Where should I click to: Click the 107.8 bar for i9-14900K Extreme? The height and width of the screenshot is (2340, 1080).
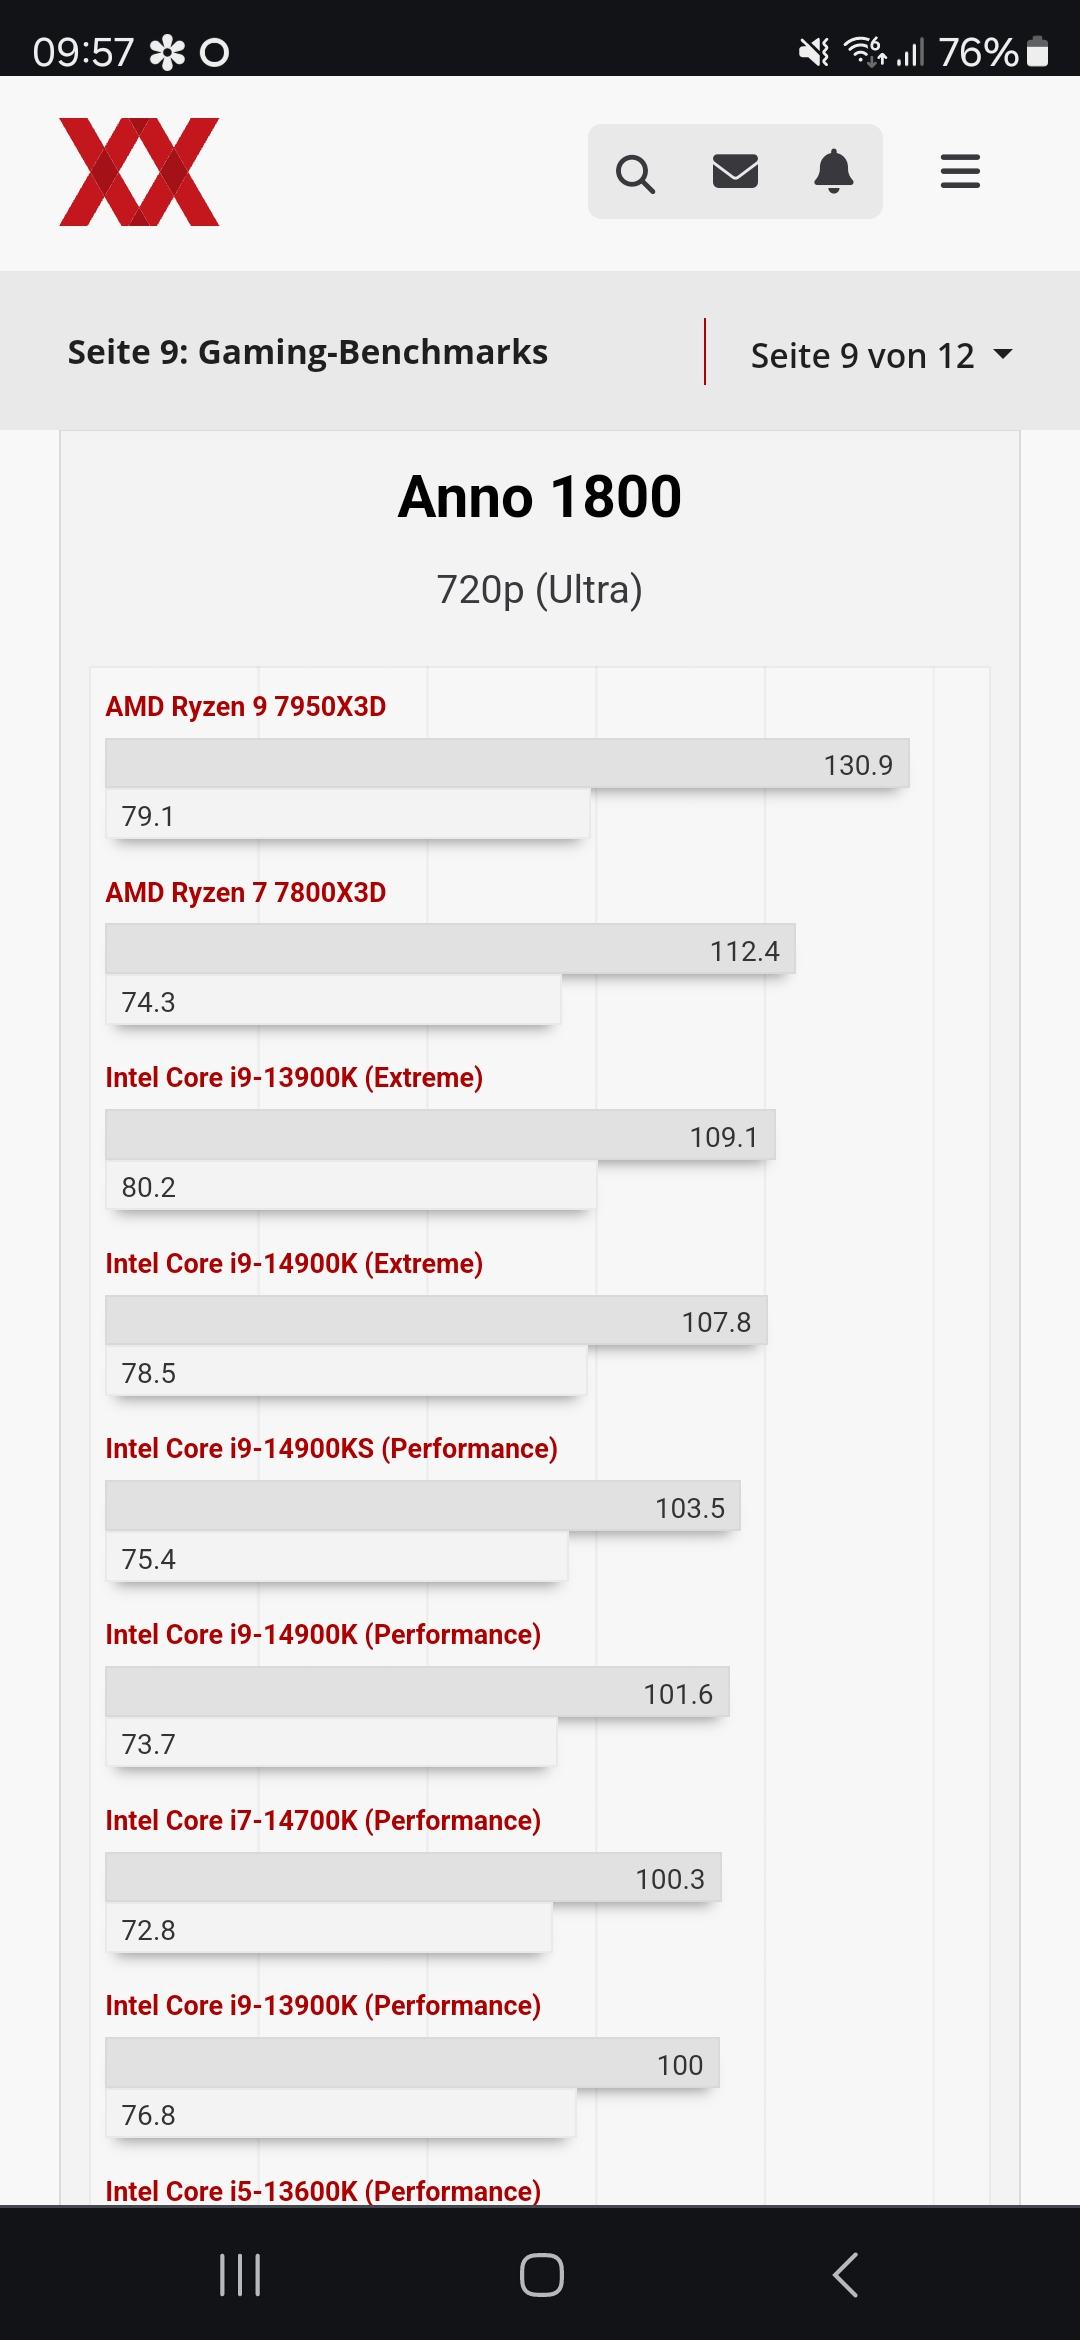(x=436, y=1321)
